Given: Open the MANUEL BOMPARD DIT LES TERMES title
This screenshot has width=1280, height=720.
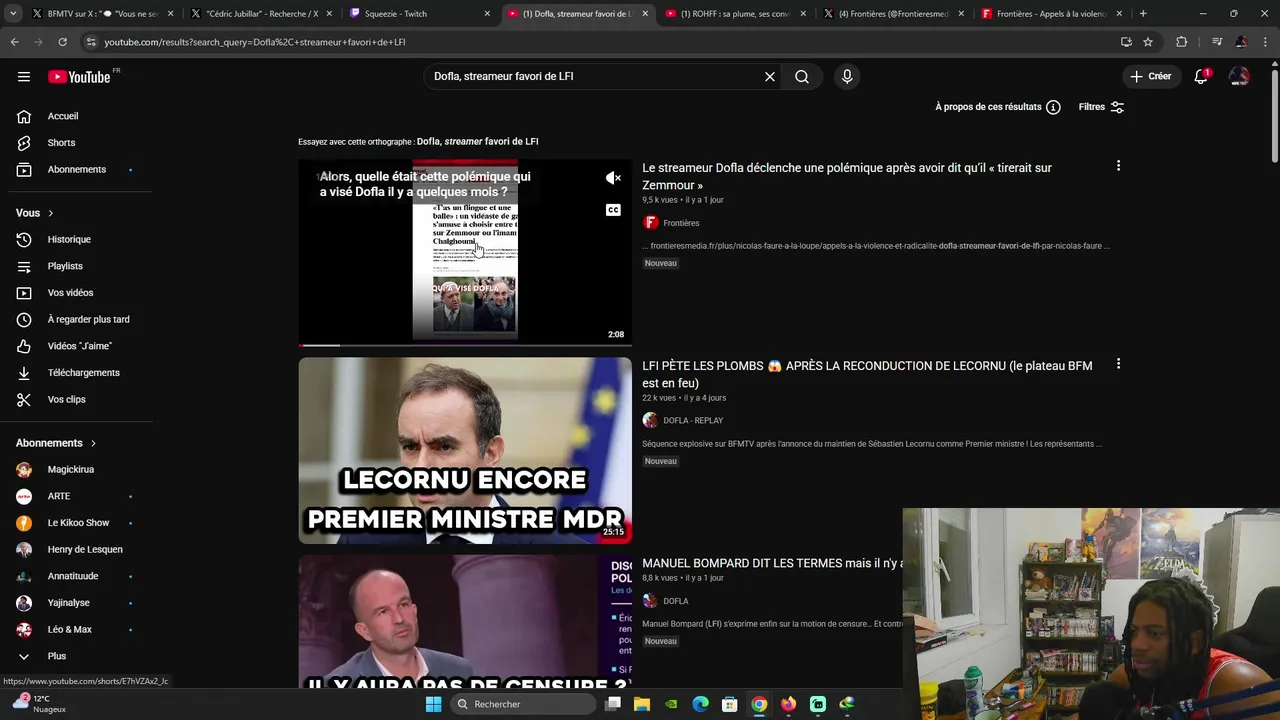Looking at the screenshot, I should tap(772, 564).
